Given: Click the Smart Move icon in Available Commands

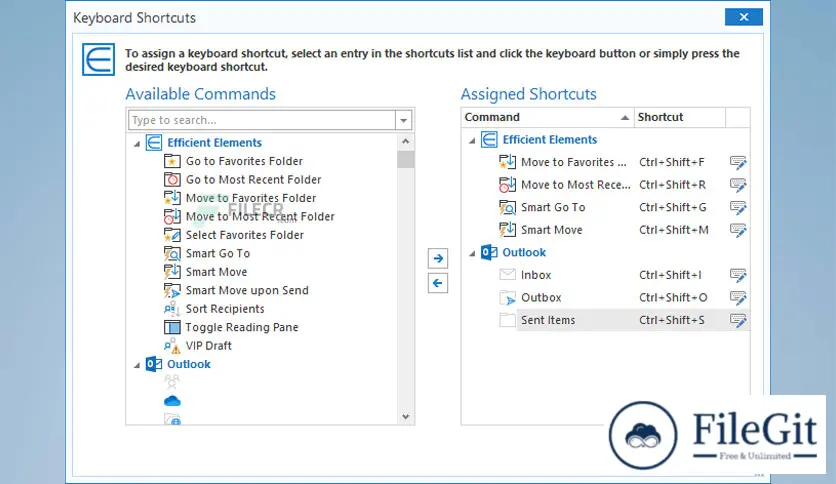Looking at the screenshot, I should point(172,272).
